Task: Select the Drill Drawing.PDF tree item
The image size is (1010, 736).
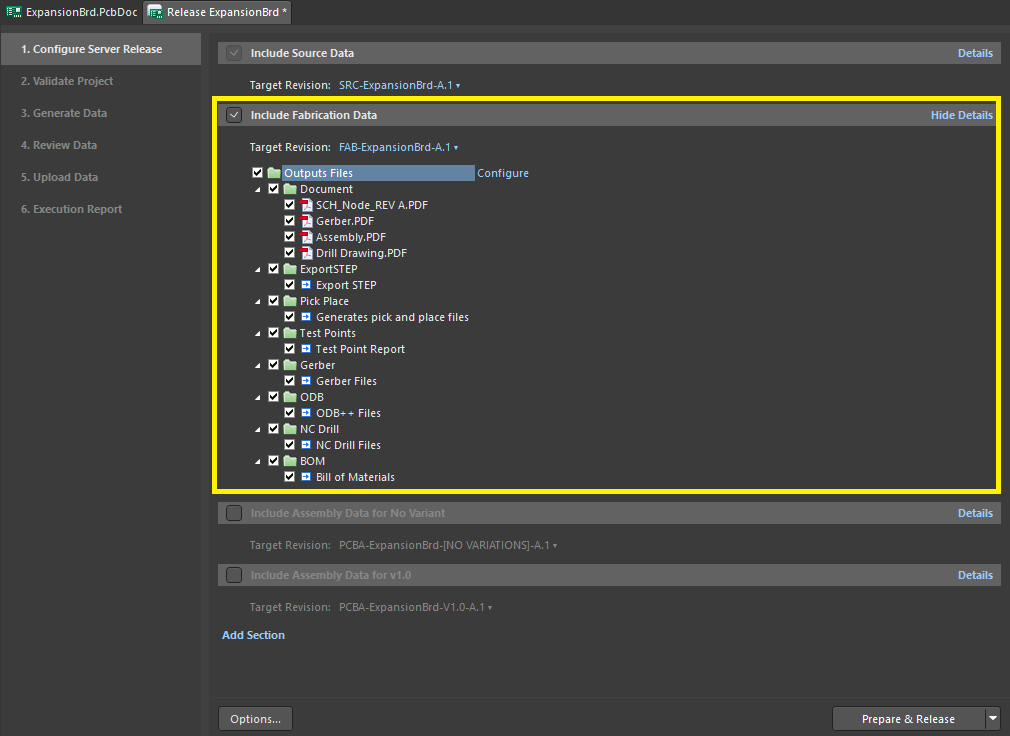Action: 361,253
